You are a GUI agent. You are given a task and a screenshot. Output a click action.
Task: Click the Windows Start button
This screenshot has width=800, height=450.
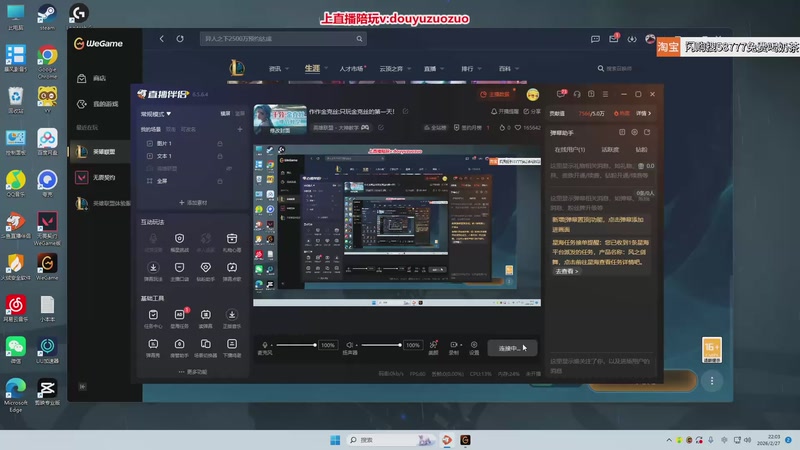(x=335, y=440)
